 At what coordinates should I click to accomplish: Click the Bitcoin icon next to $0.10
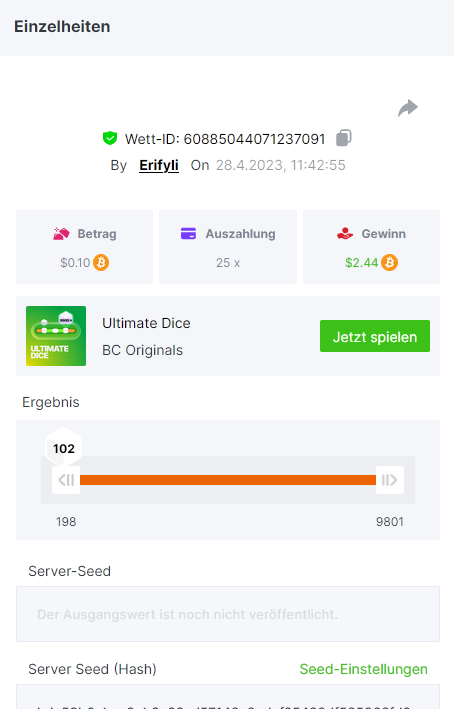click(101, 263)
